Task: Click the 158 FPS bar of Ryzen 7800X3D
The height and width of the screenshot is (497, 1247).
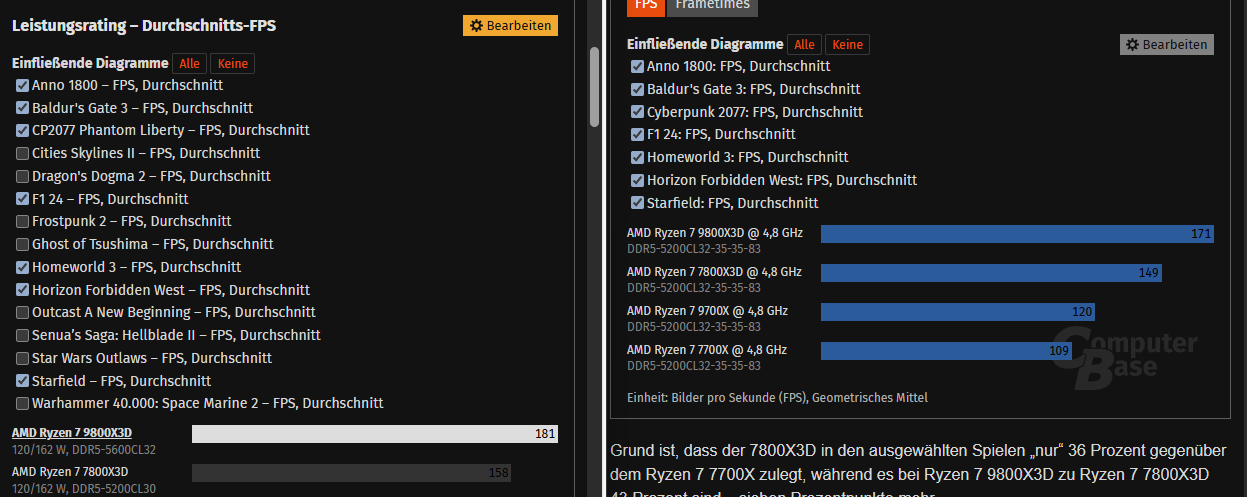Action: 351,472
